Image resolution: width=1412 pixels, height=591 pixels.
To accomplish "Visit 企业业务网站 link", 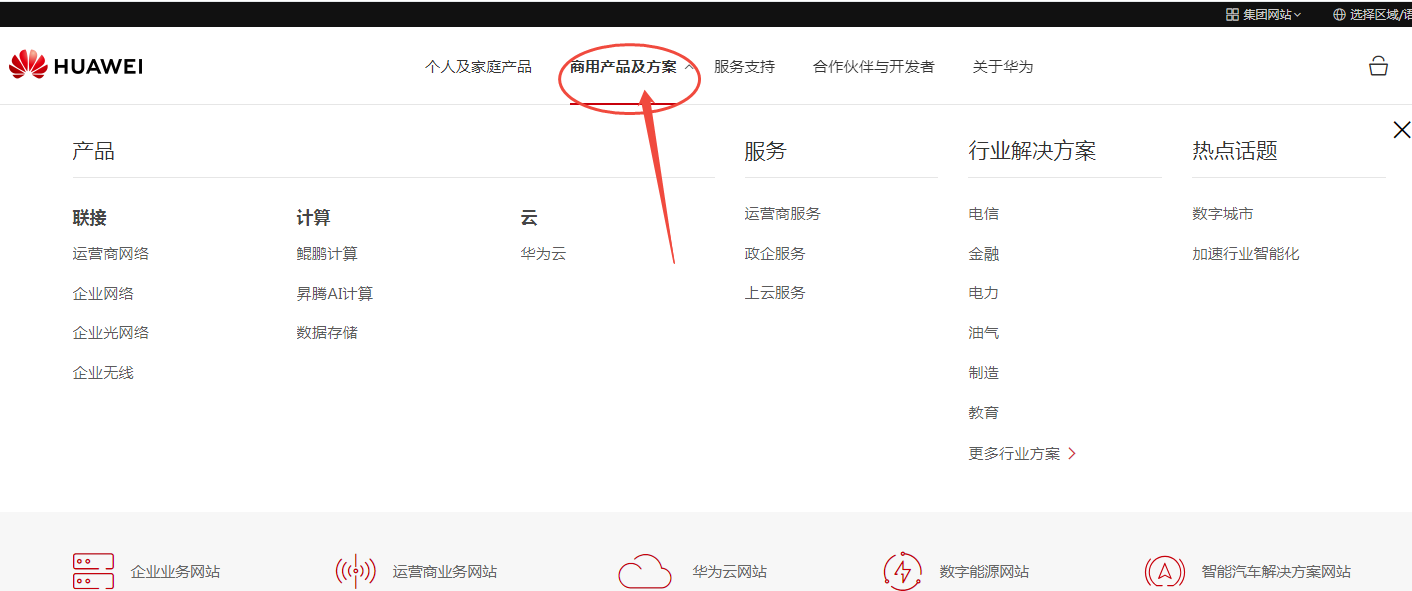I will 175,572.
